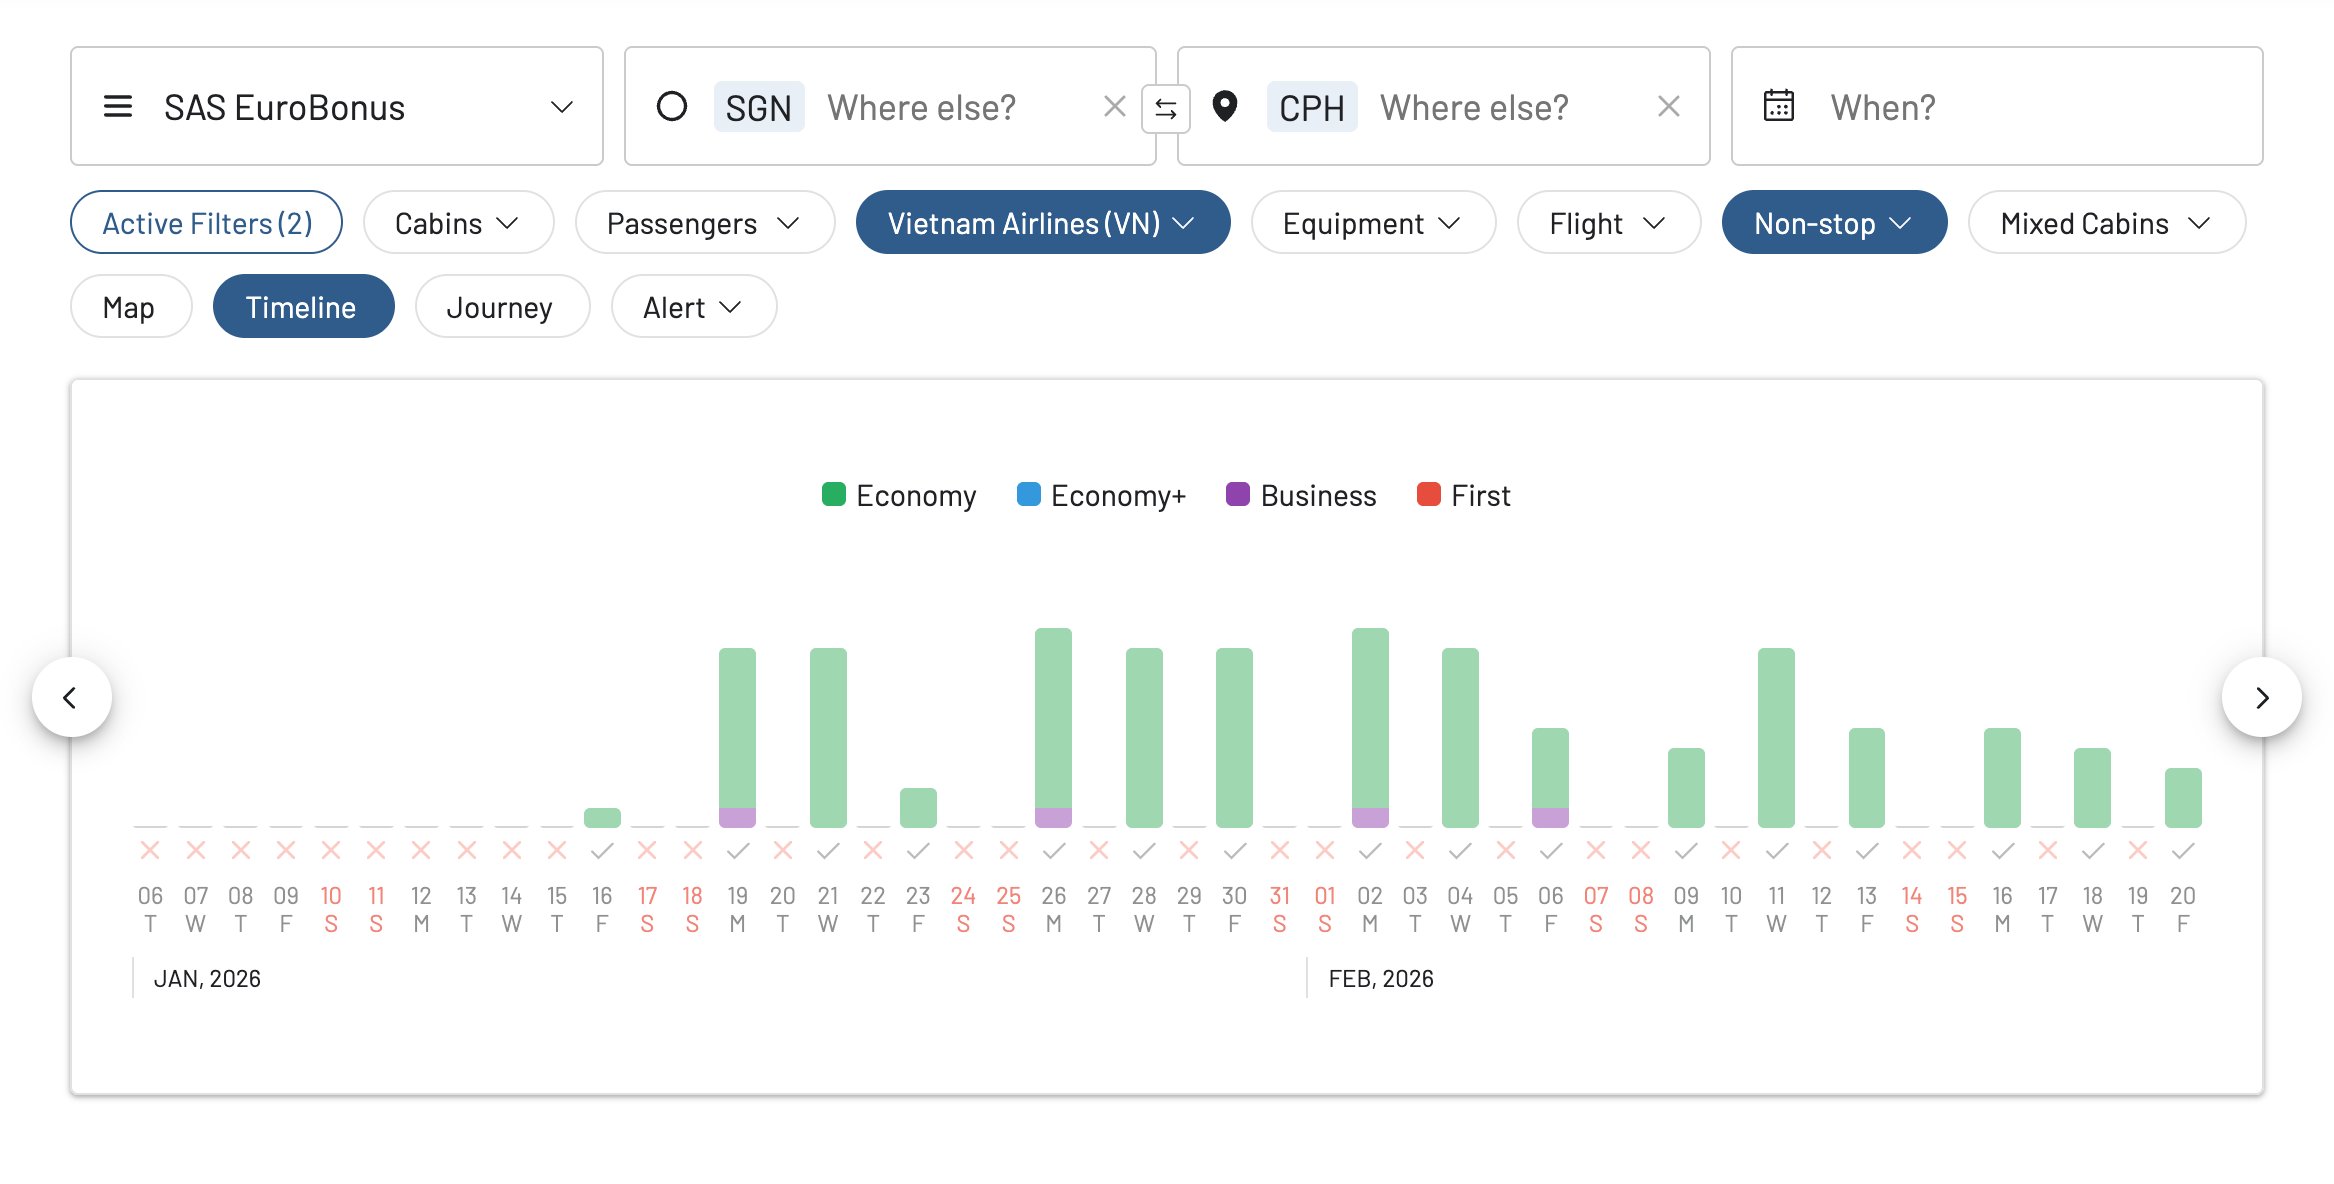2334x1184 pixels.
Task: Advance timeline with right arrow button
Action: click(2261, 697)
